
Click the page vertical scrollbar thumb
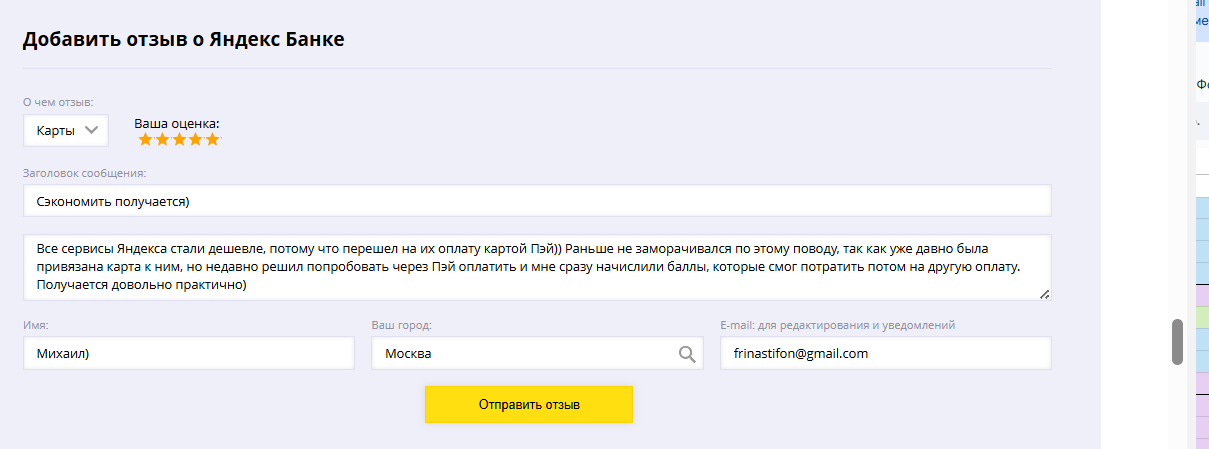pos(1177,342)
